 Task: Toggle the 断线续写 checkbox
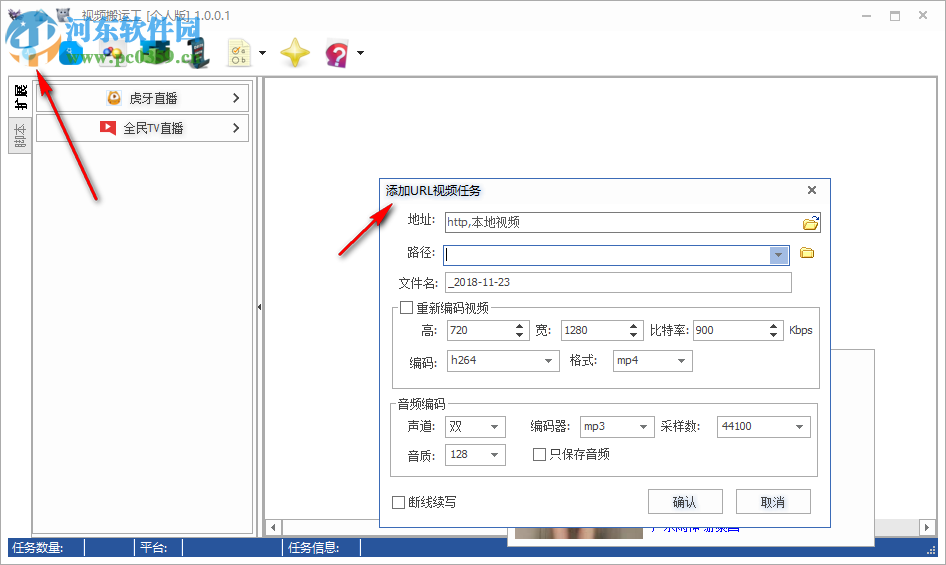click(x=398, y=502)
